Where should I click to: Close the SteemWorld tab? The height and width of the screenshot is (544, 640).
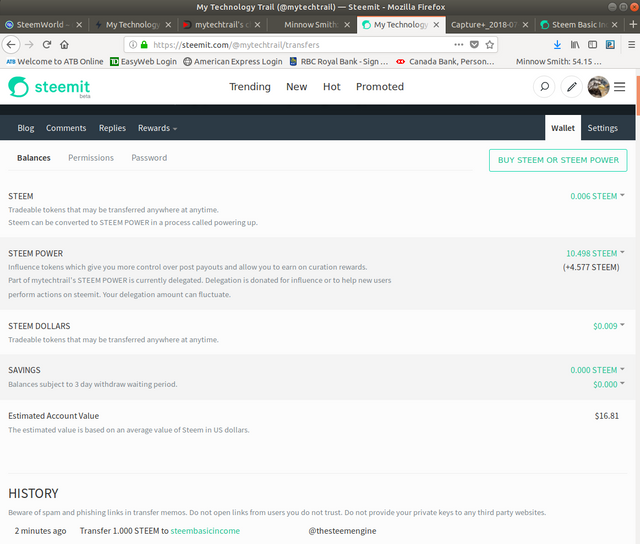79,25
